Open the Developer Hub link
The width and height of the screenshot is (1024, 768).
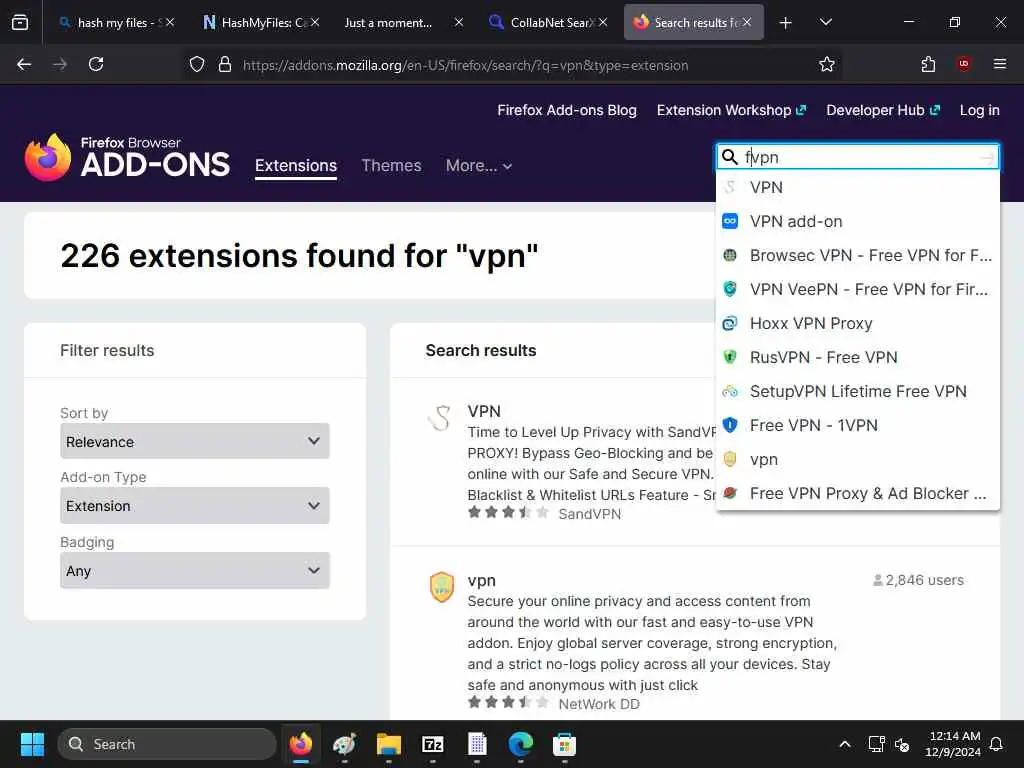pos(883,110)
